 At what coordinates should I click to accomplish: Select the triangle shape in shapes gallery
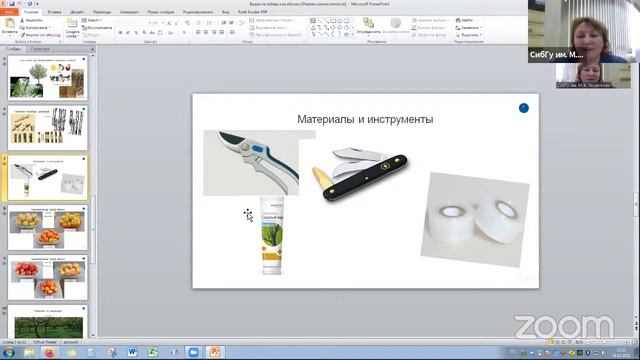[x=313, y=28]
